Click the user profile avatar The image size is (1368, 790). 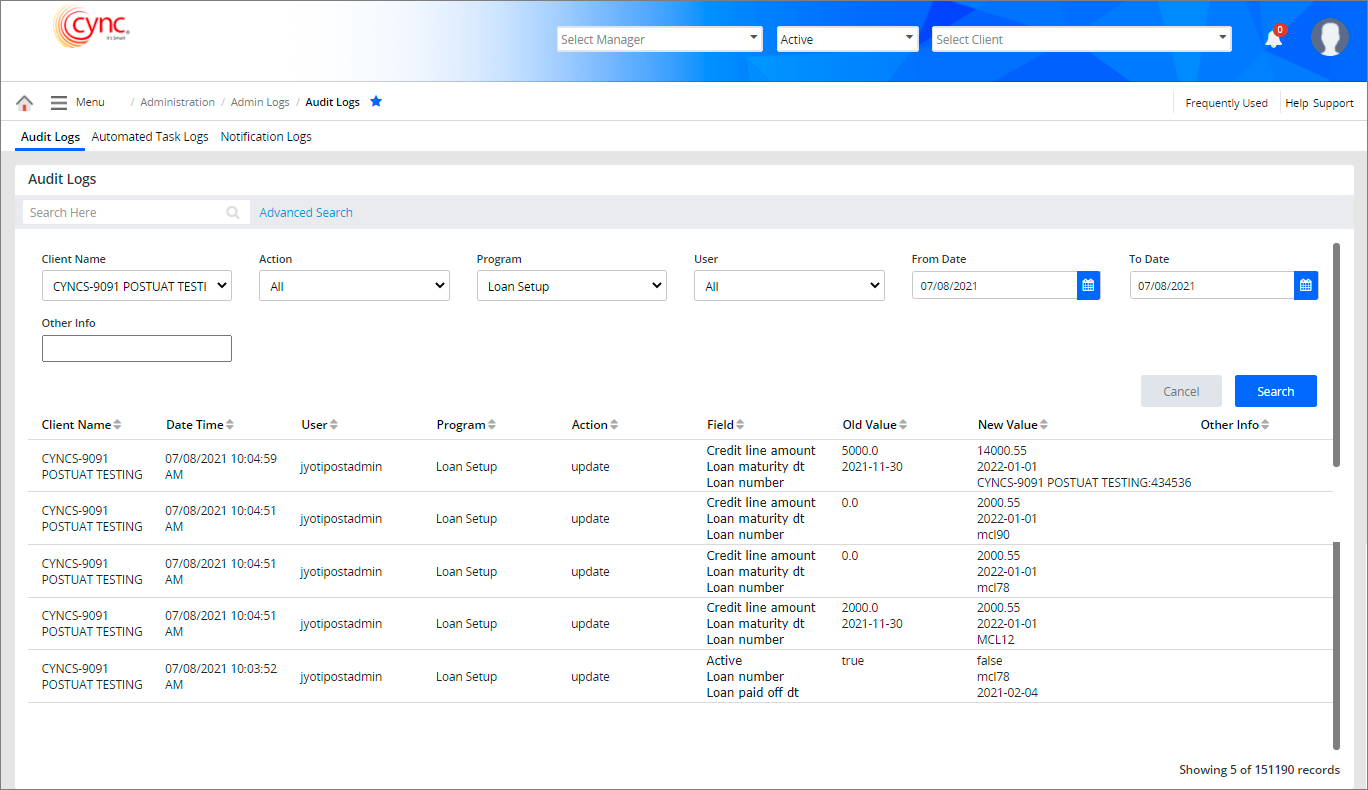coord(1329,38)
